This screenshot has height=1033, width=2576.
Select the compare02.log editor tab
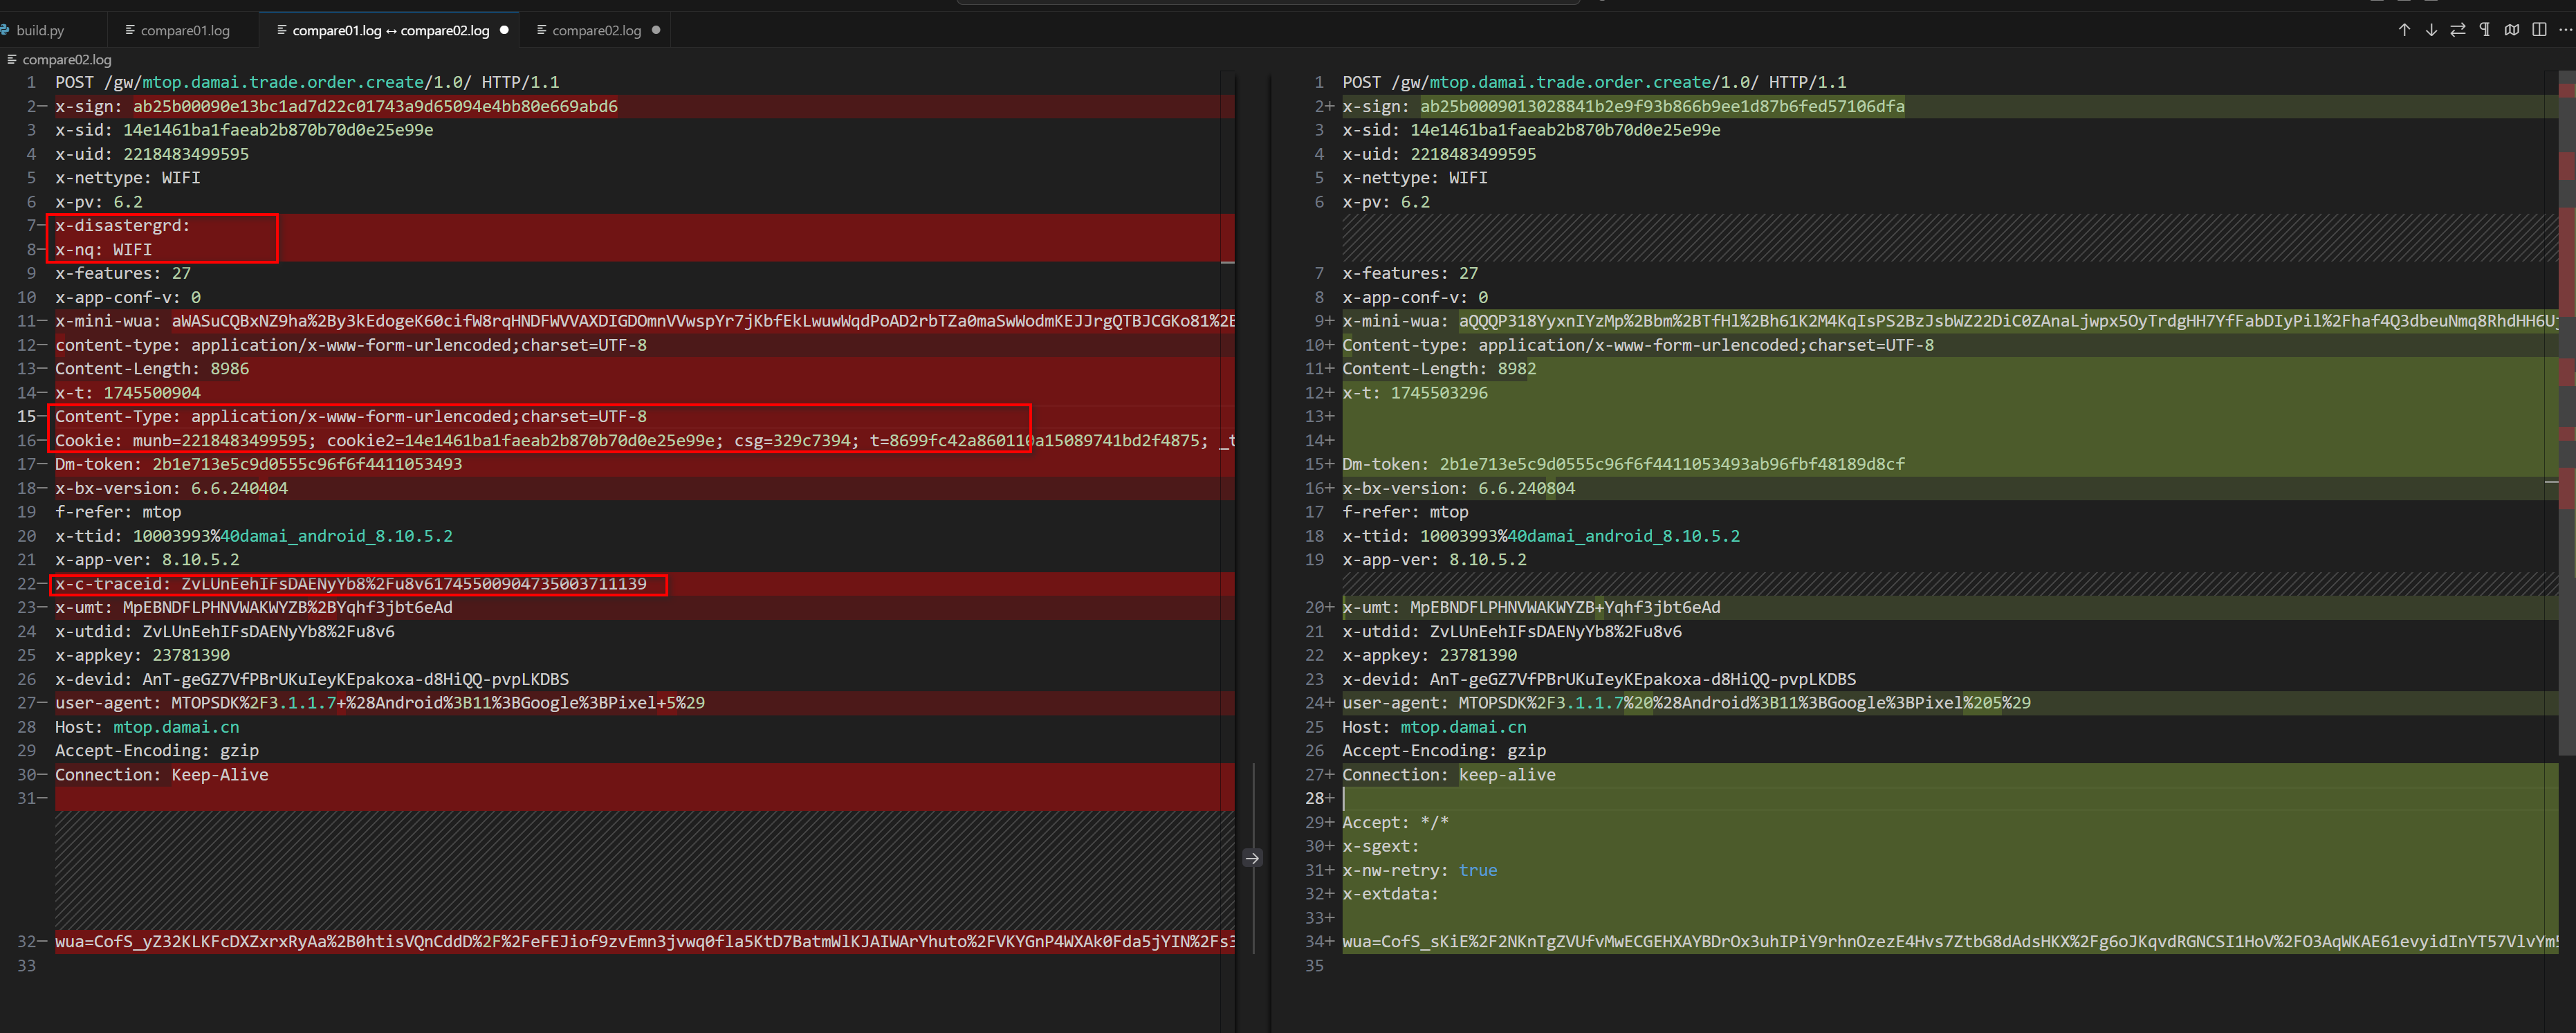596,31
